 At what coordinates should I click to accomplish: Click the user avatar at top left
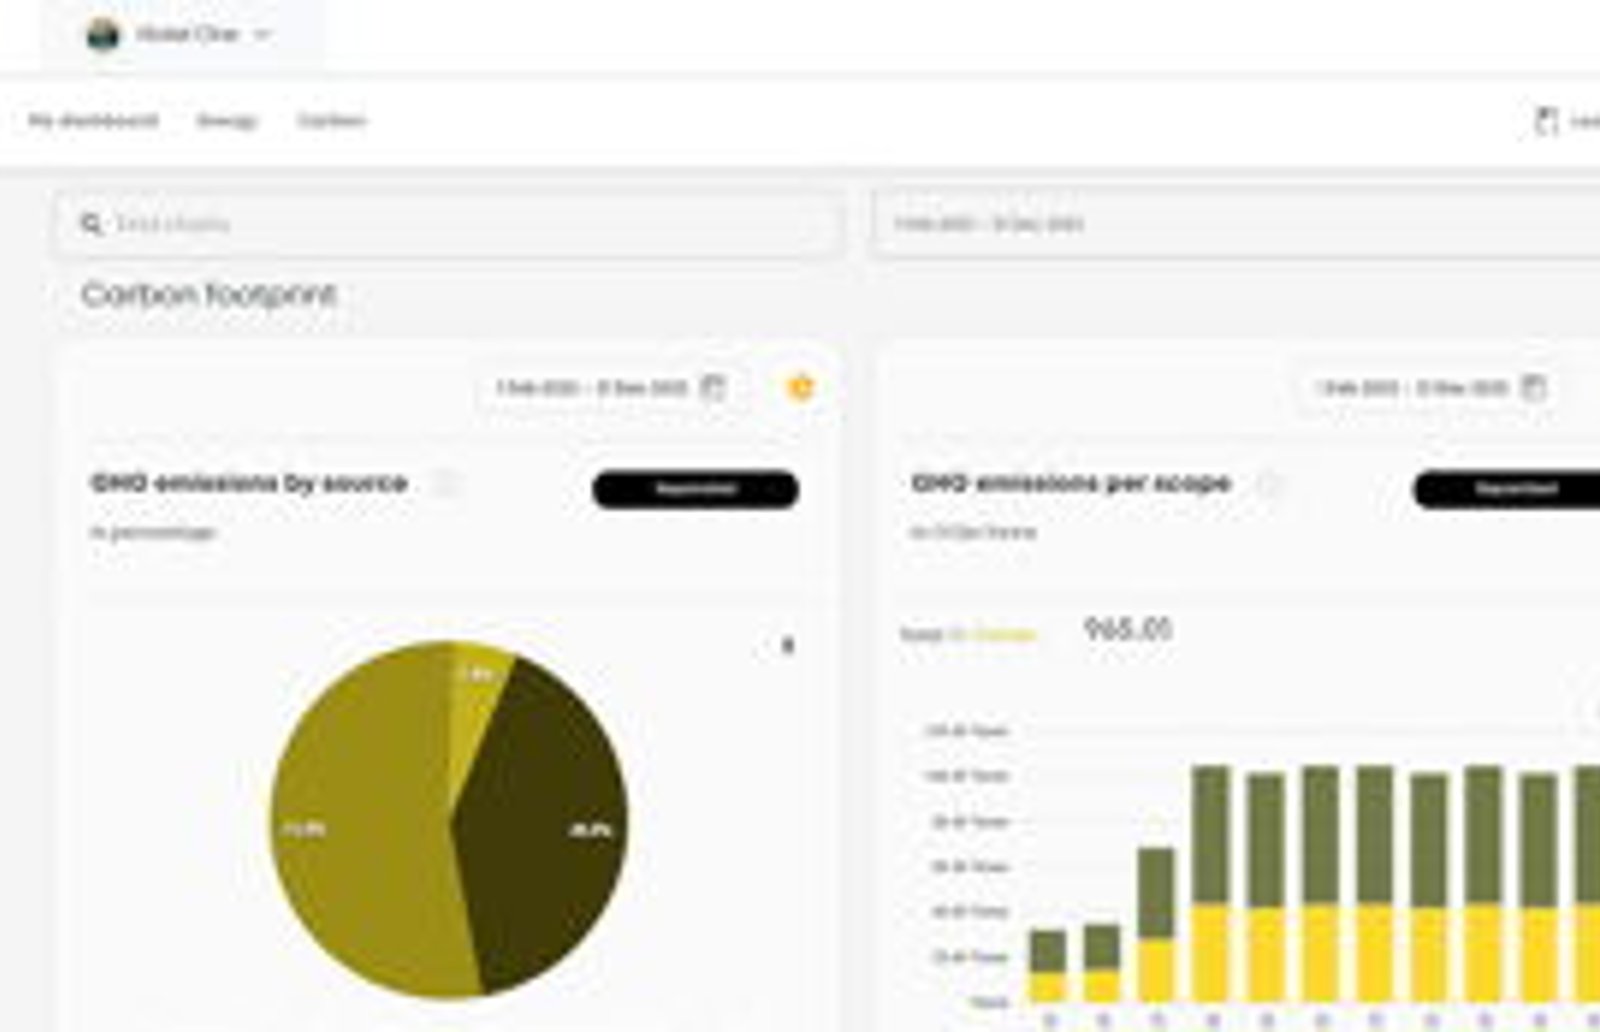coord(103,34)
